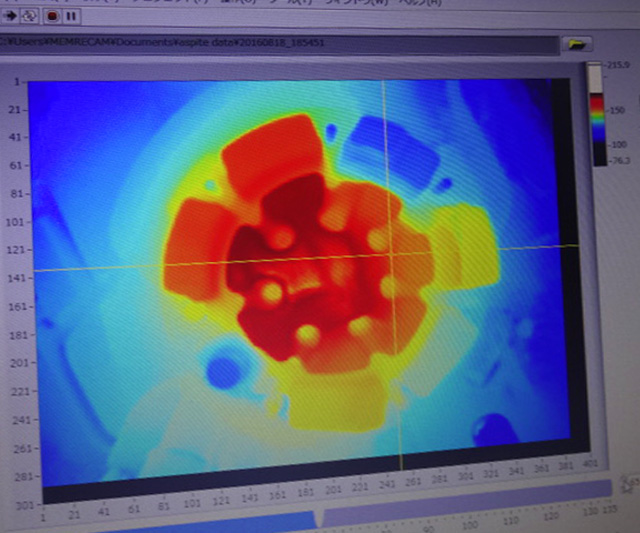Click the horizontal yellow cursor line on the graph
Screen dimensions: 640x533
pos(305,258)
